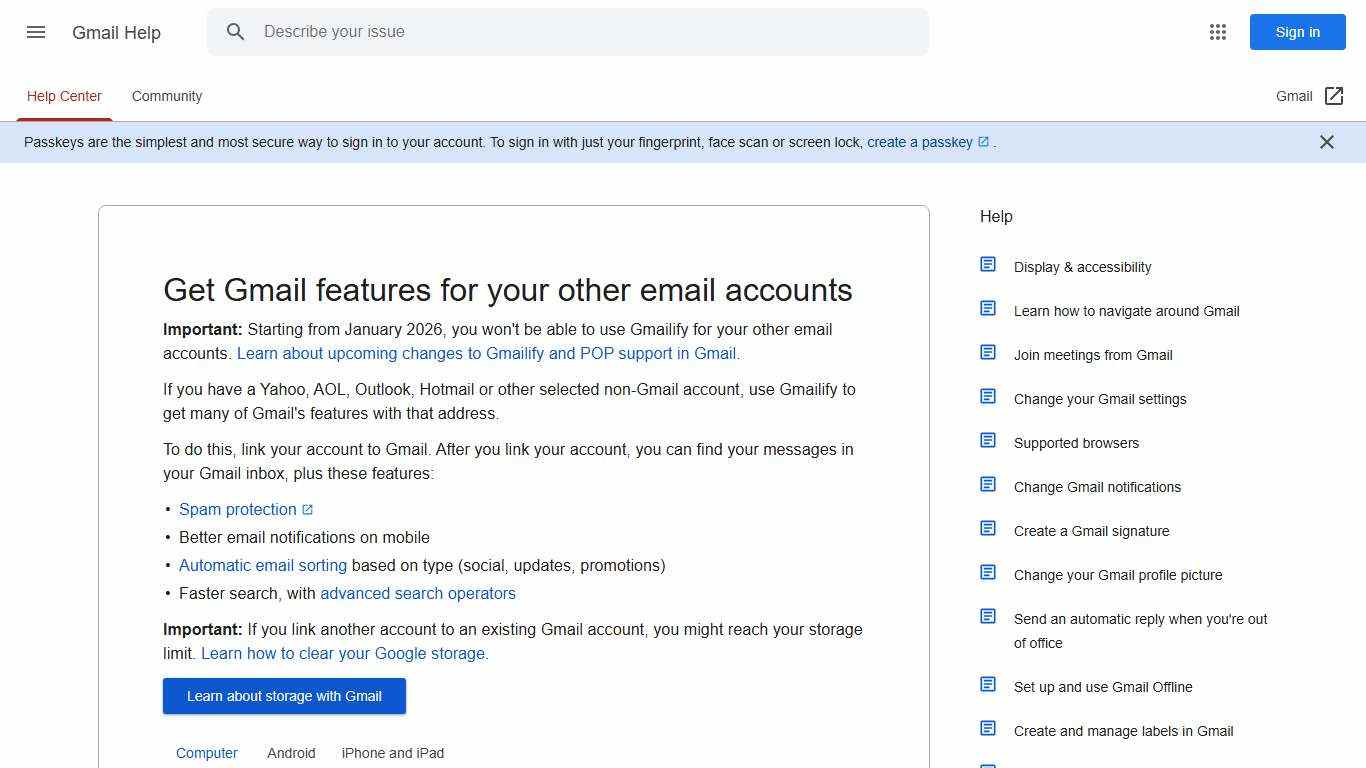1366x768 pixels.
Task: Open the hamburger navigation menu
Action: point(35,32)
